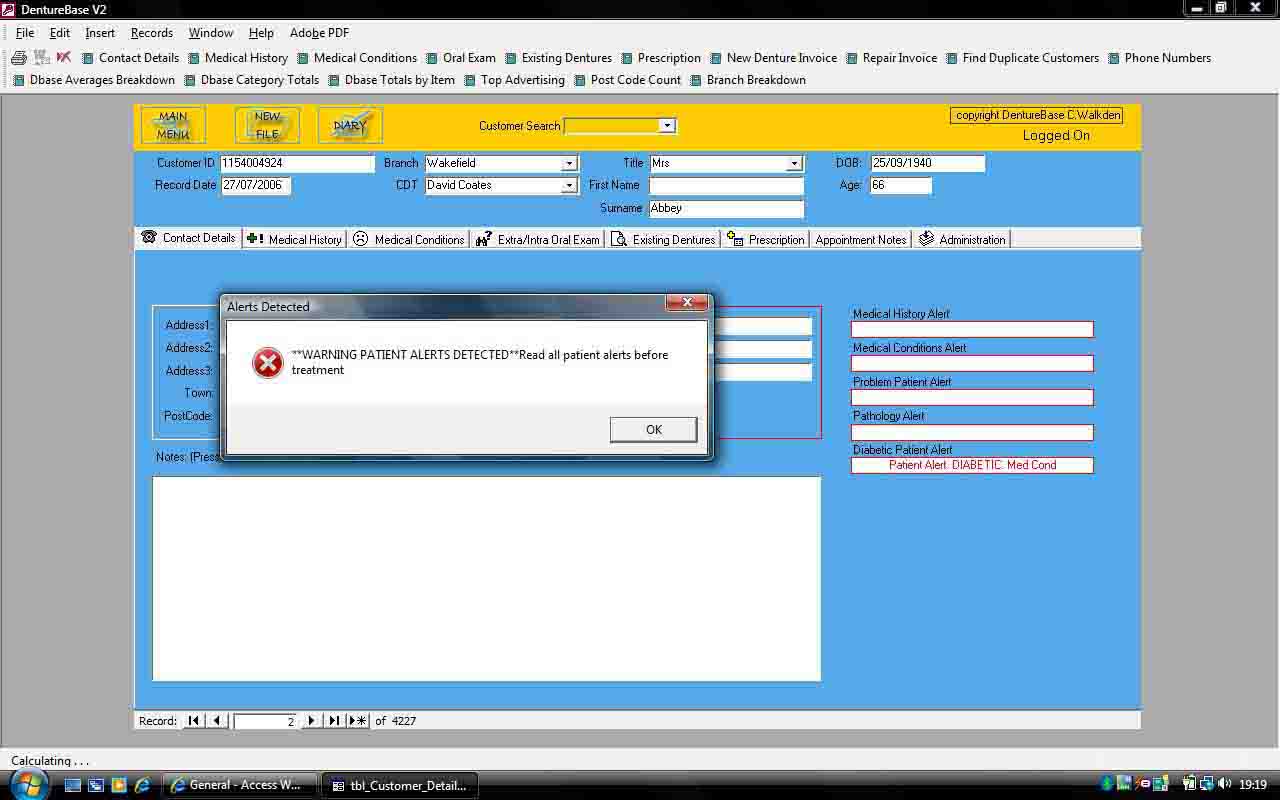This screenshot has width=1280, height=800.
Task: Open the Dbase Averages Breakdown report
Action: pos(94,80)
